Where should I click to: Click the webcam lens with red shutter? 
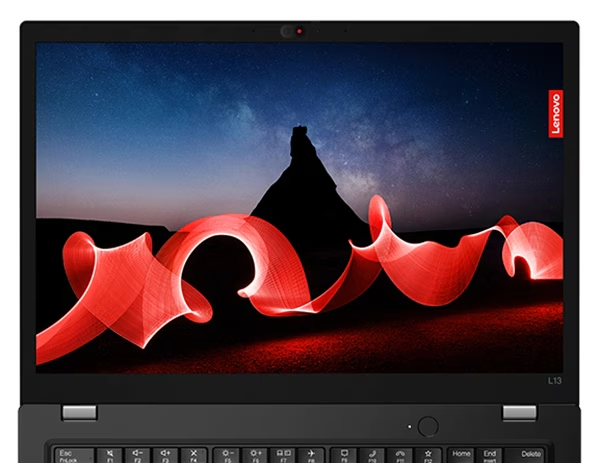click(298, 30)
